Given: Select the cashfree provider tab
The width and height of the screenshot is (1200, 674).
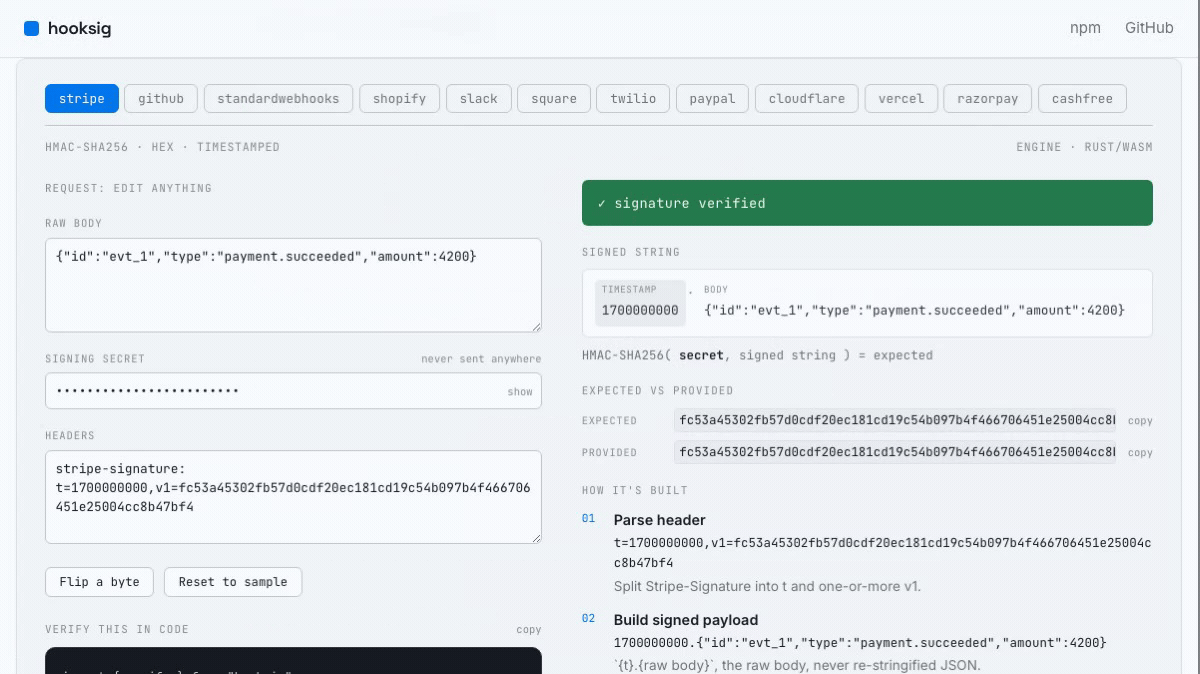Looking at the screenshot, I should [1082, 99].
